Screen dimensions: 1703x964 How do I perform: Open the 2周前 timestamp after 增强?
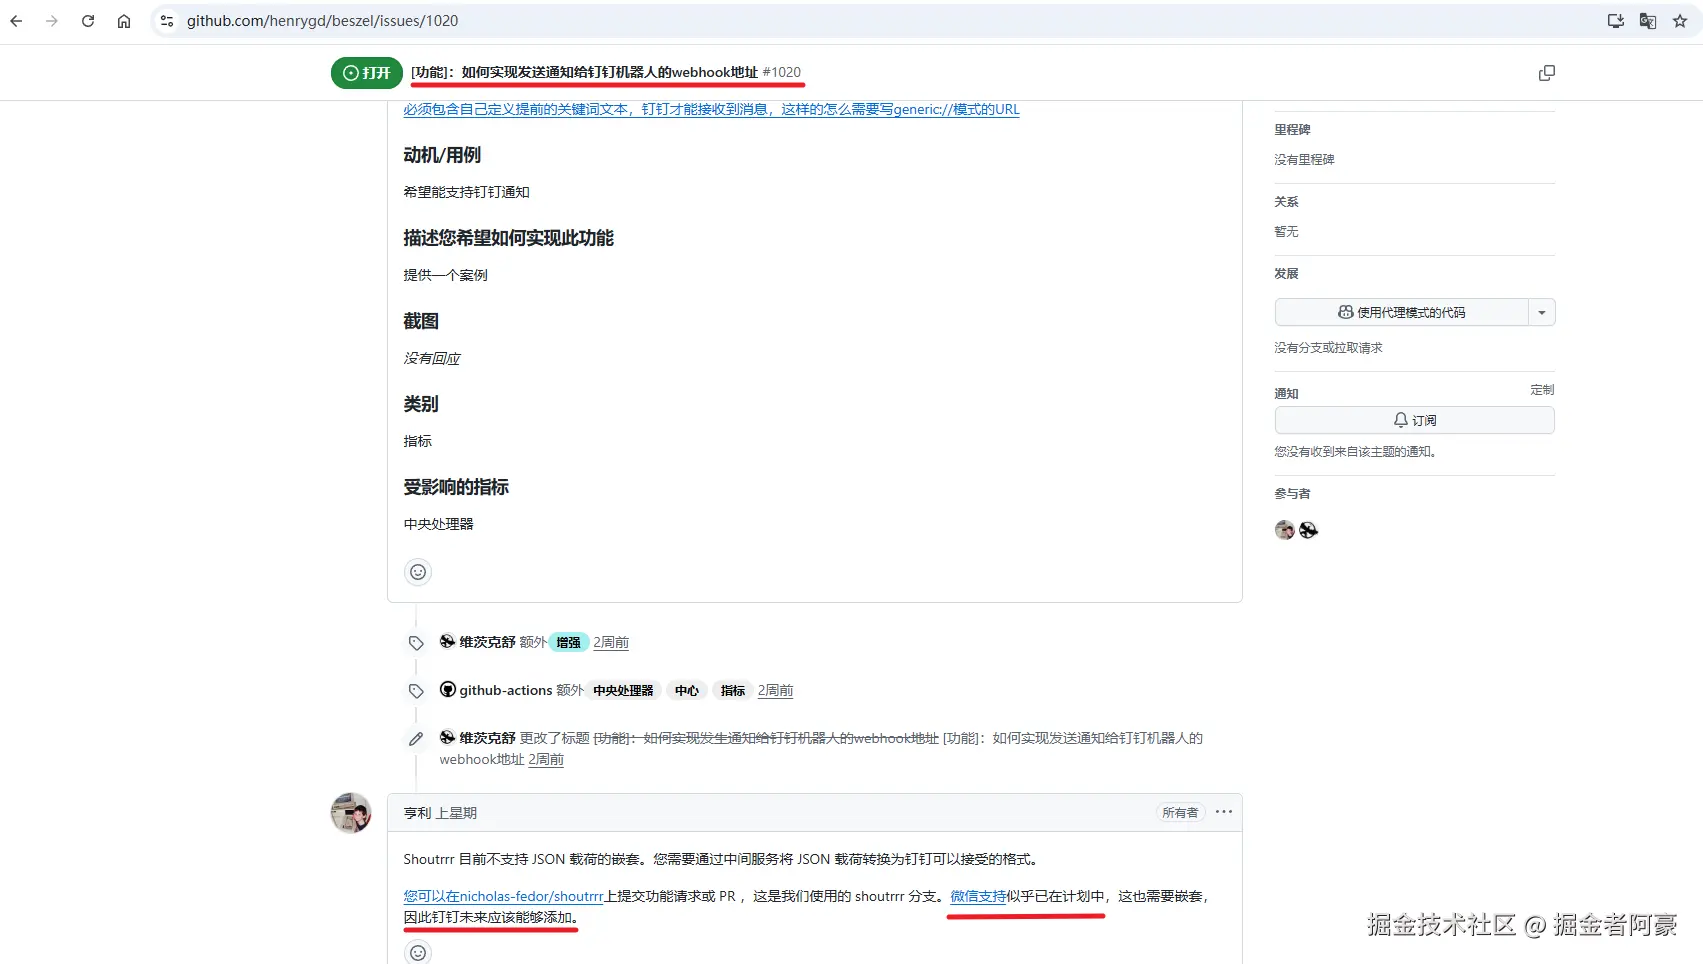[x=611, y=642]
